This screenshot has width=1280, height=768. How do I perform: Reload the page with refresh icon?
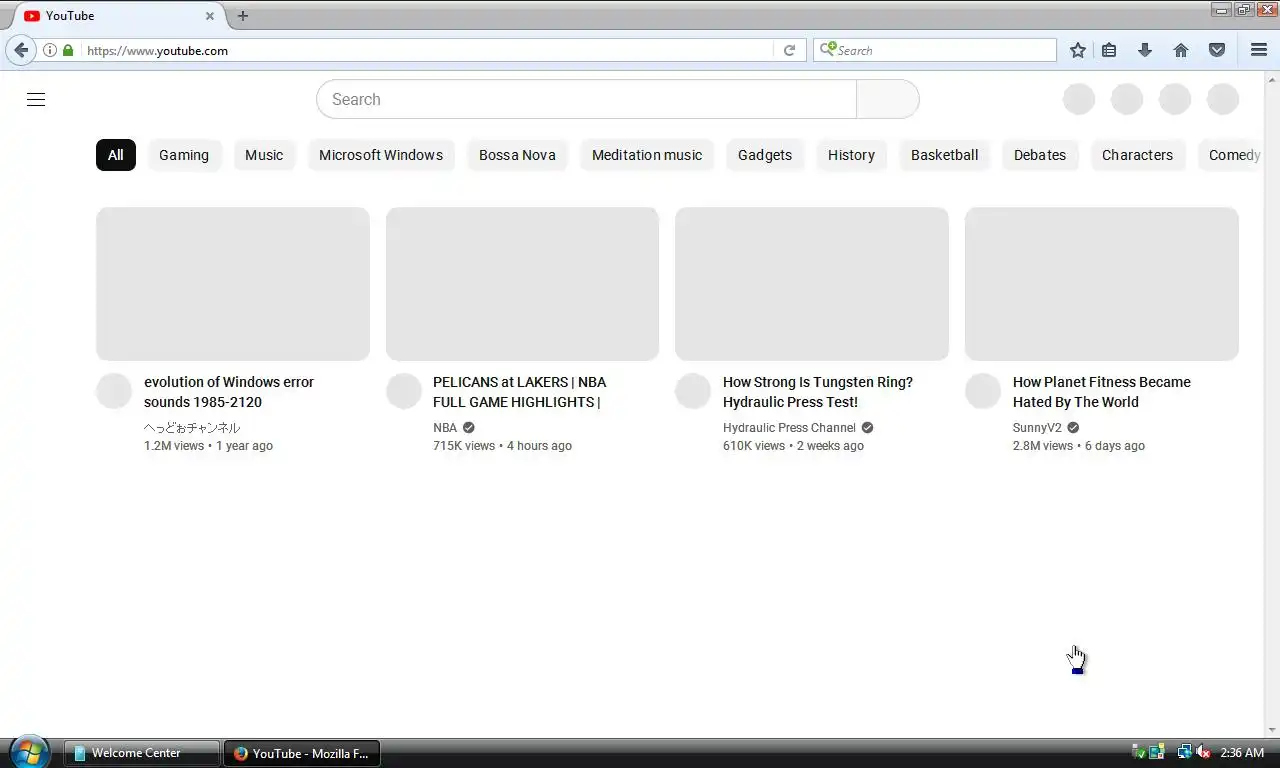coord(789,50)
